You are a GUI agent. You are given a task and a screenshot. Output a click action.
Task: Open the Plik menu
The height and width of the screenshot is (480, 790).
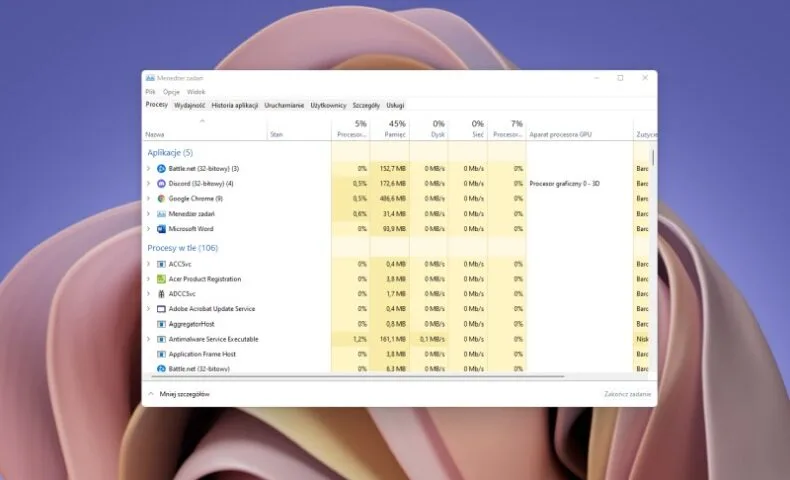click(150, 92)
